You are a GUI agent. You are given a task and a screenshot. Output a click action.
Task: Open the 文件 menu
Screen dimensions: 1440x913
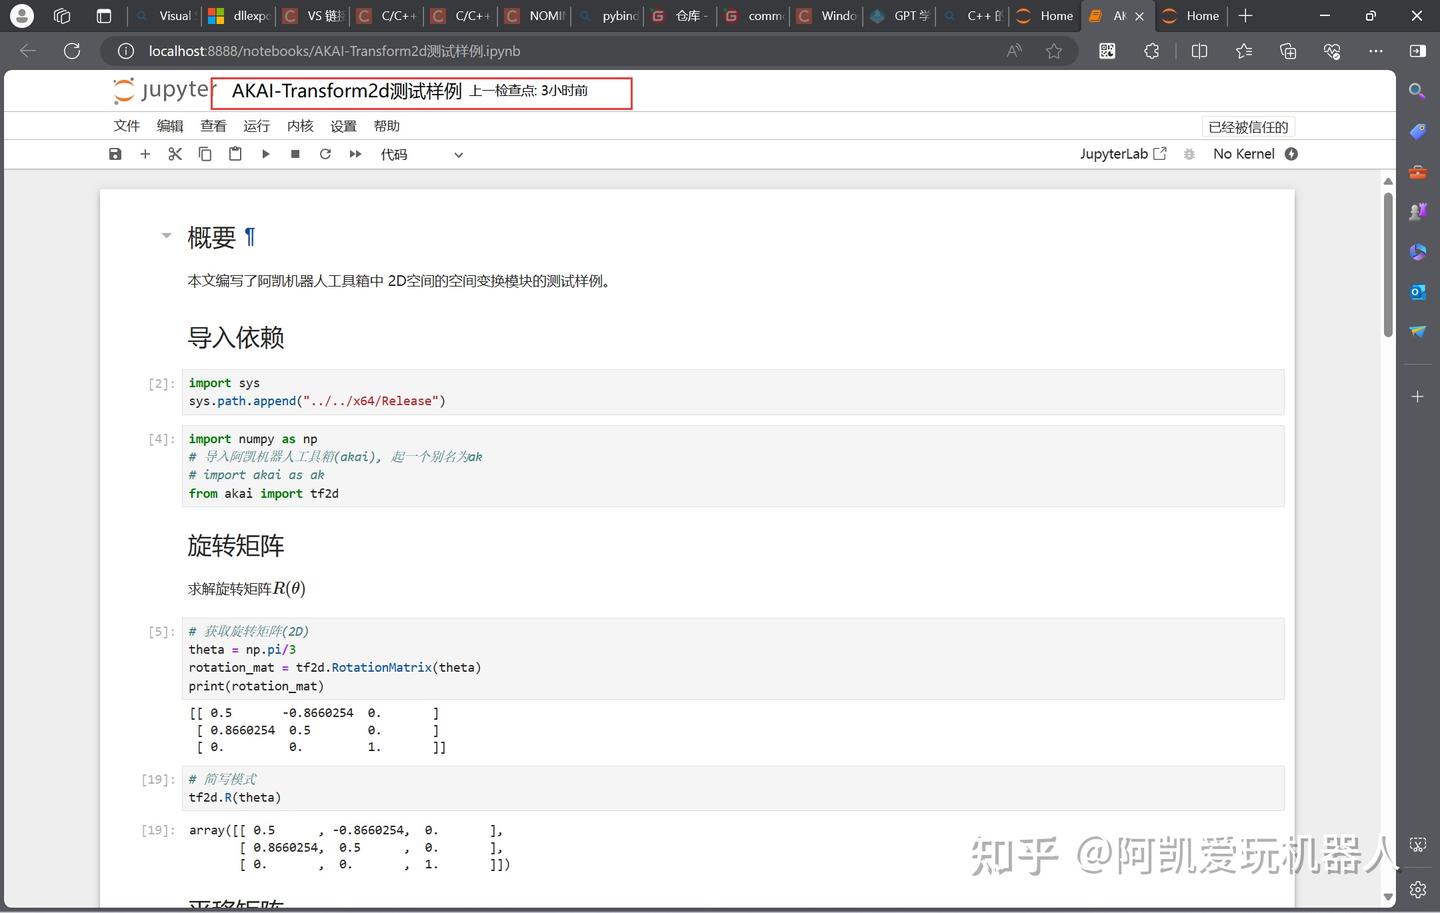tap(126, 125)
